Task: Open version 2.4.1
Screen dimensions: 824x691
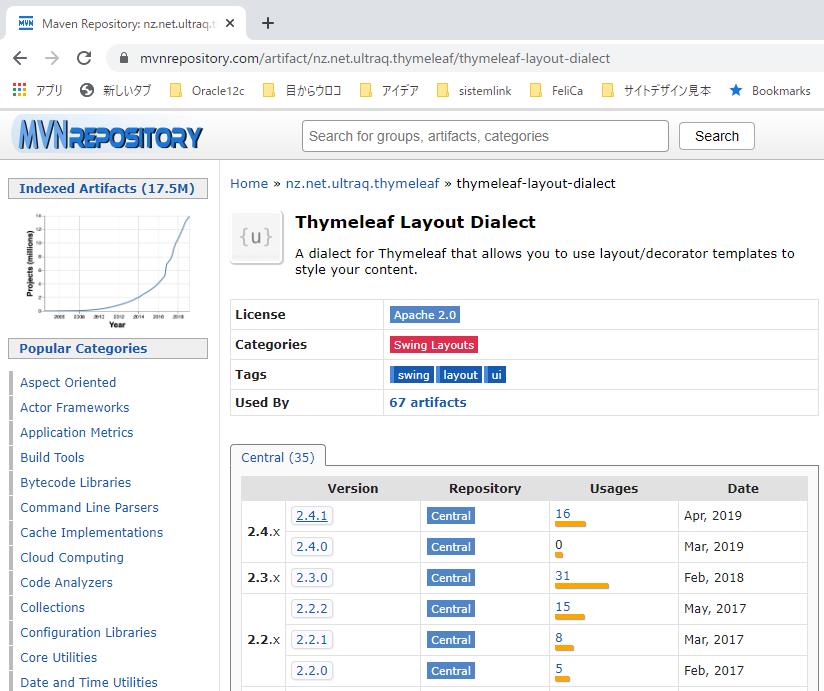Action: [312, 515]
